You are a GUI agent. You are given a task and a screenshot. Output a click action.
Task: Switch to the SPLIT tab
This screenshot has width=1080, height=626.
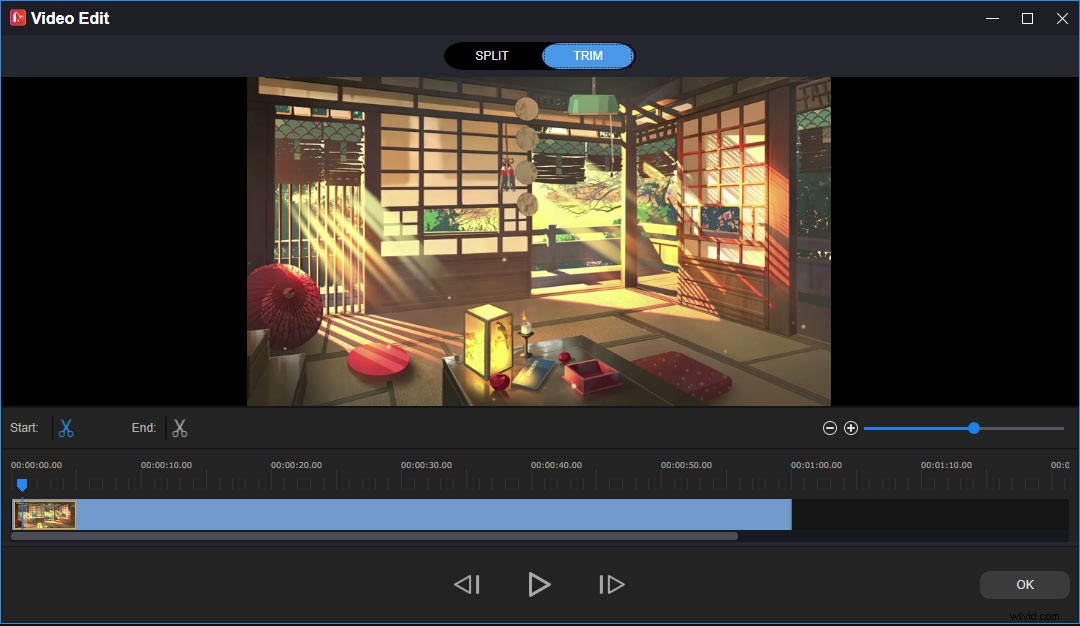tap(493, 55)
